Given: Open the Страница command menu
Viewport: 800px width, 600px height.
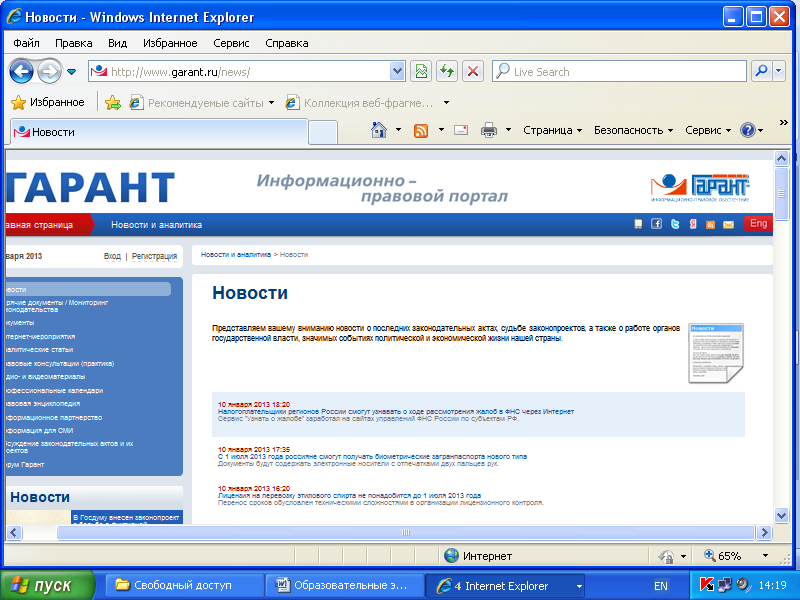Looking at the screenshot, I should (553, 130).
